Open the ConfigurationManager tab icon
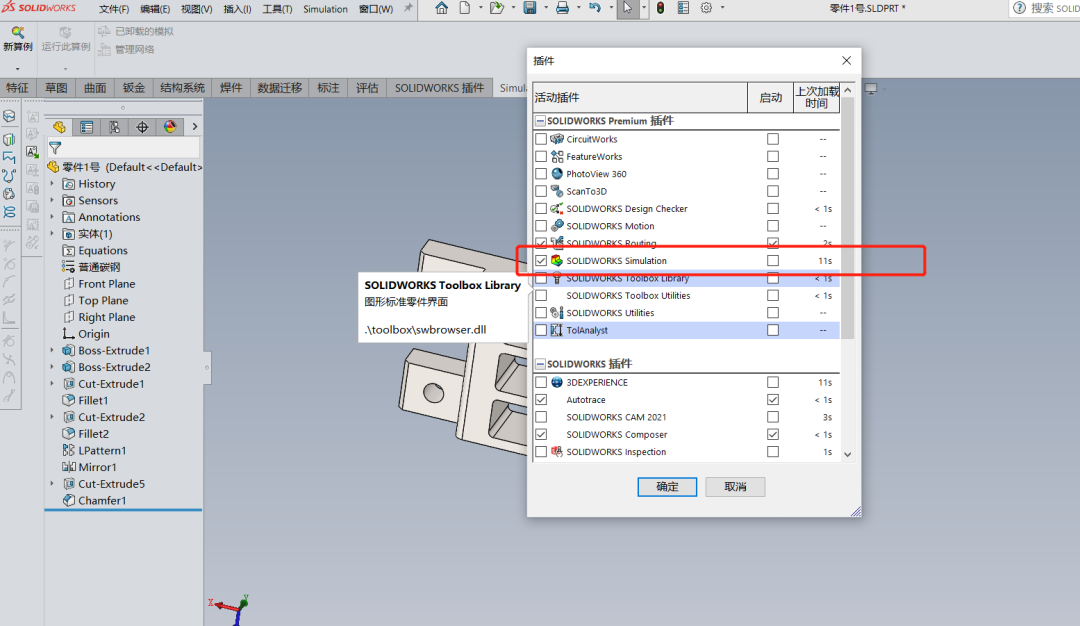Image resolution: width=1080 pixels, height=626 pixels. coord(115,127)
